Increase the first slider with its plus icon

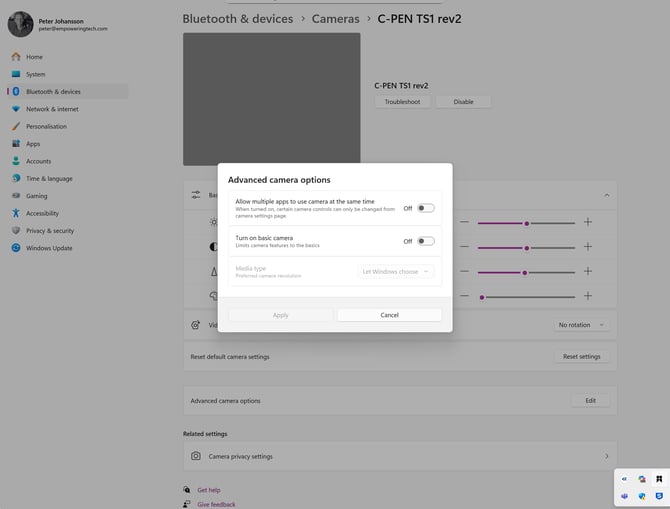coord(588,222)
